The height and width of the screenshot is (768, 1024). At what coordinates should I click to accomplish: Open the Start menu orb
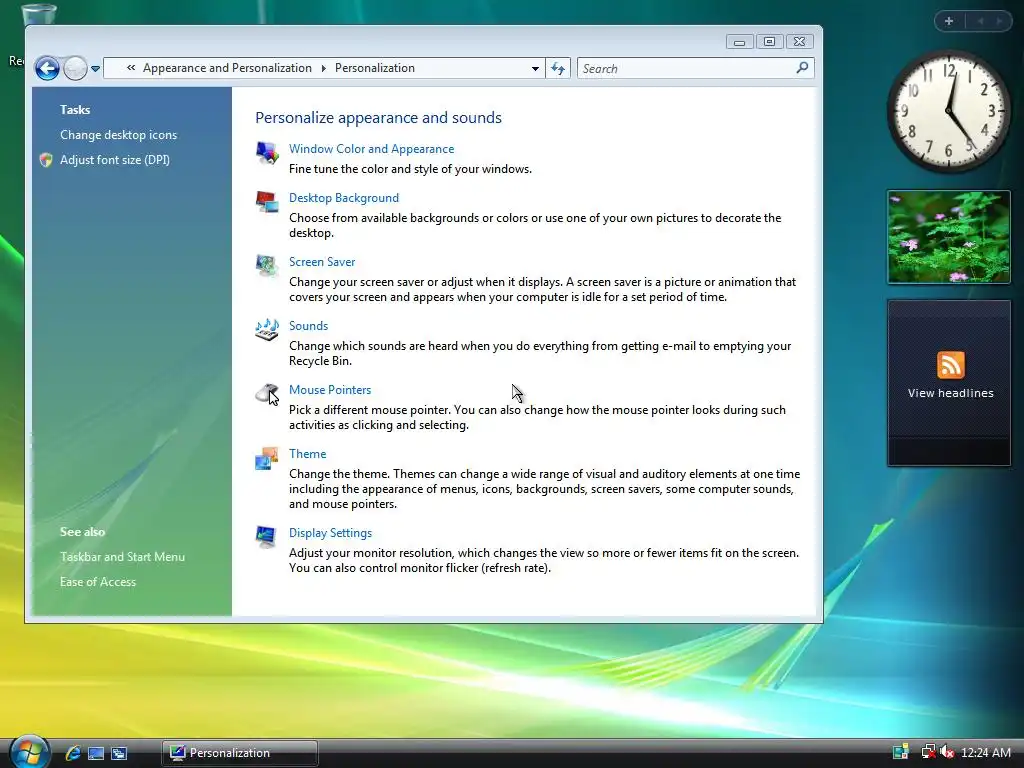tap(29, 752)
